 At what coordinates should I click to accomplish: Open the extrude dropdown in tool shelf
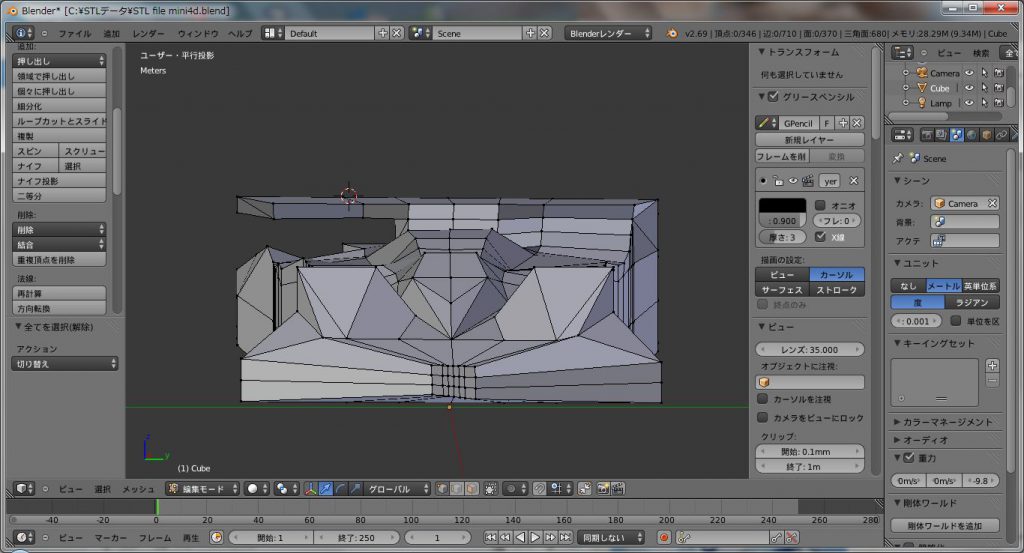tap(59, 61)
